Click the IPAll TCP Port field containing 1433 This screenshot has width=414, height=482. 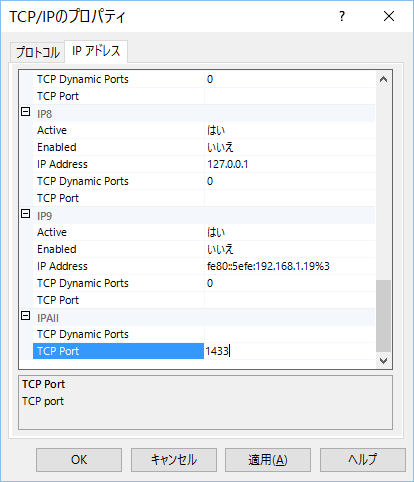point(289,351)
